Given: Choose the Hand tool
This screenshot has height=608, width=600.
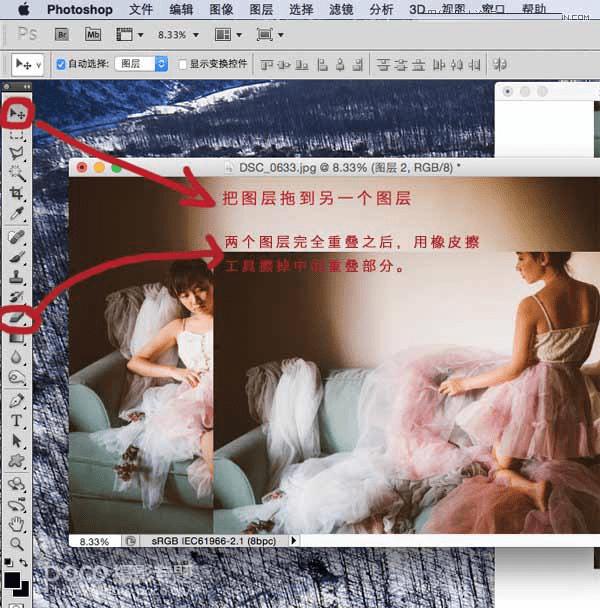Looking at the screenshot, I should pyautogui.click(x=16, y=524).
